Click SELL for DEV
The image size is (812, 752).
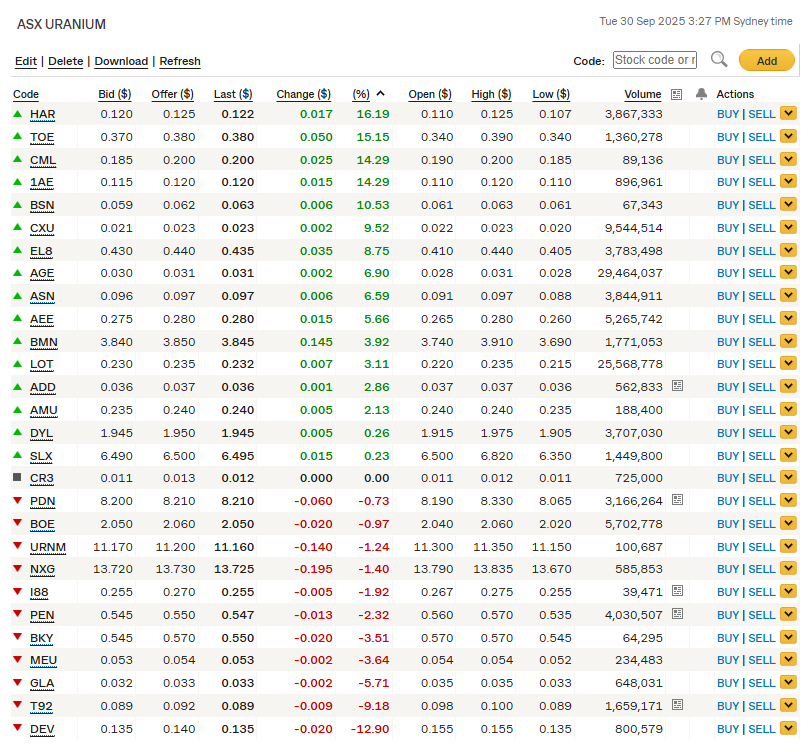click(x=762, y=729)
